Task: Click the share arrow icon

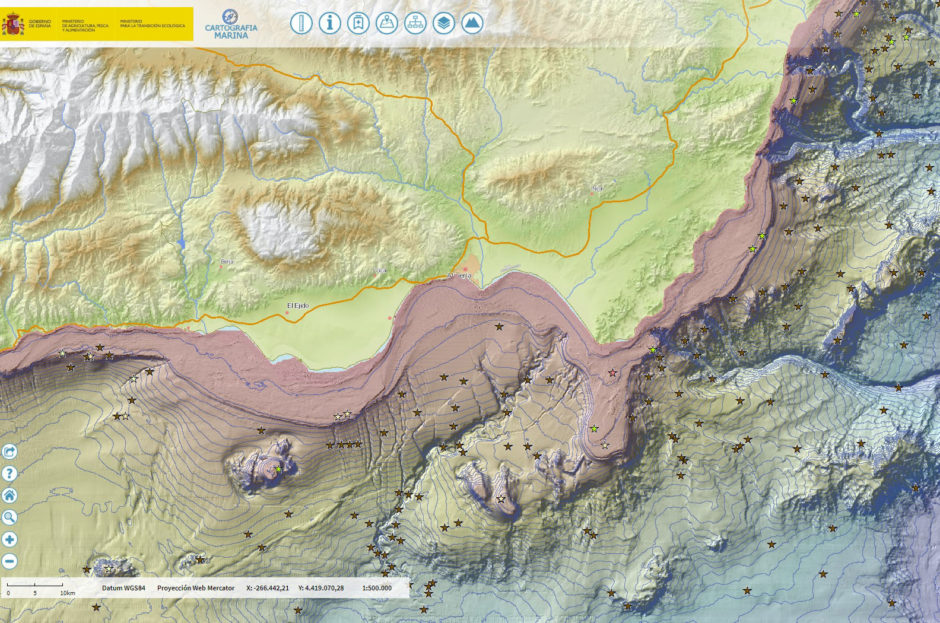Action: click(x=10, y=452)
